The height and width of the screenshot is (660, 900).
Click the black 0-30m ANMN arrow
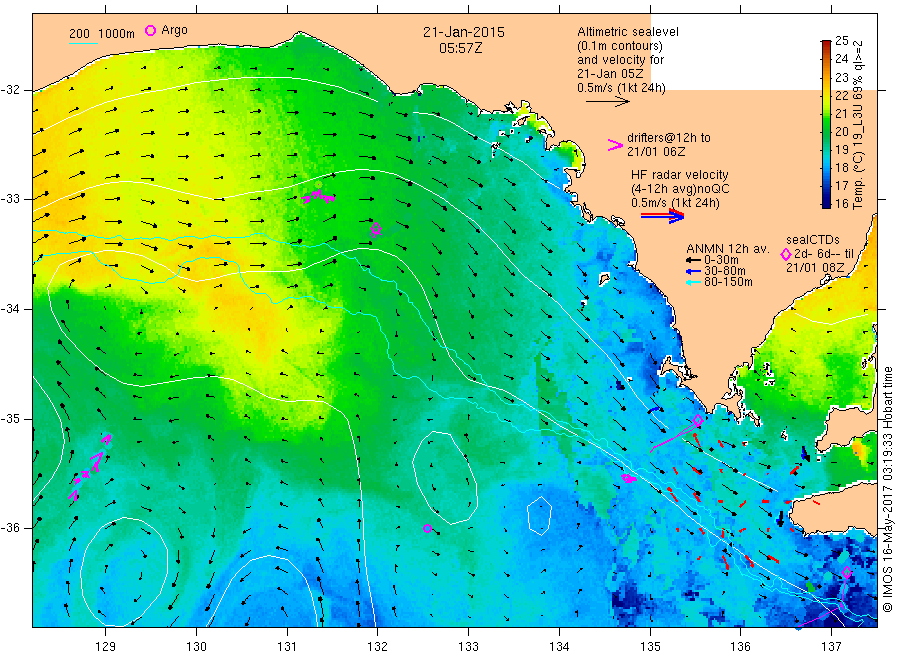click(693, 260)
